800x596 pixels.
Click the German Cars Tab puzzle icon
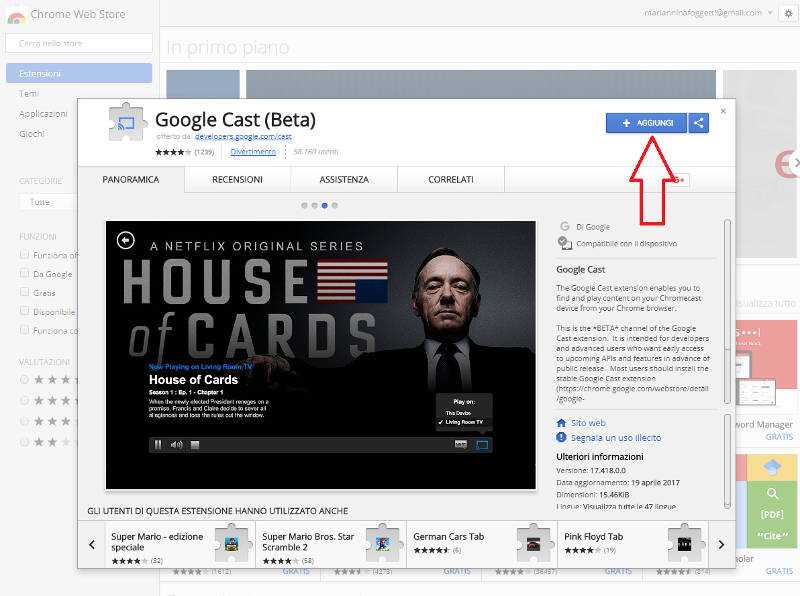click(534, 543)
